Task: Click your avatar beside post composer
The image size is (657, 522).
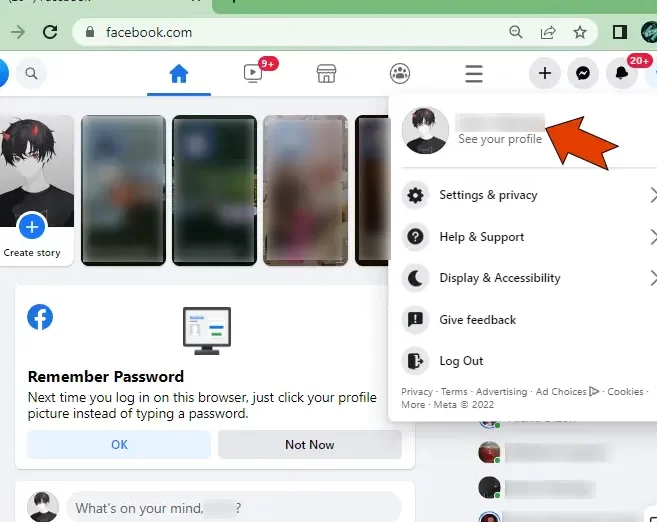Action: (43, 507)
